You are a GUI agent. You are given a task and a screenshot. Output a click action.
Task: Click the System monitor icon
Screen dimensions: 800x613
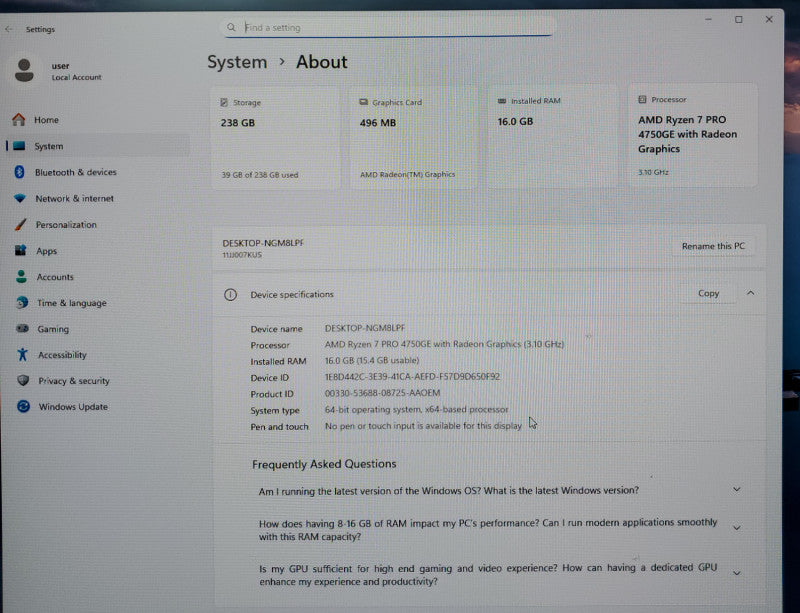19,146
